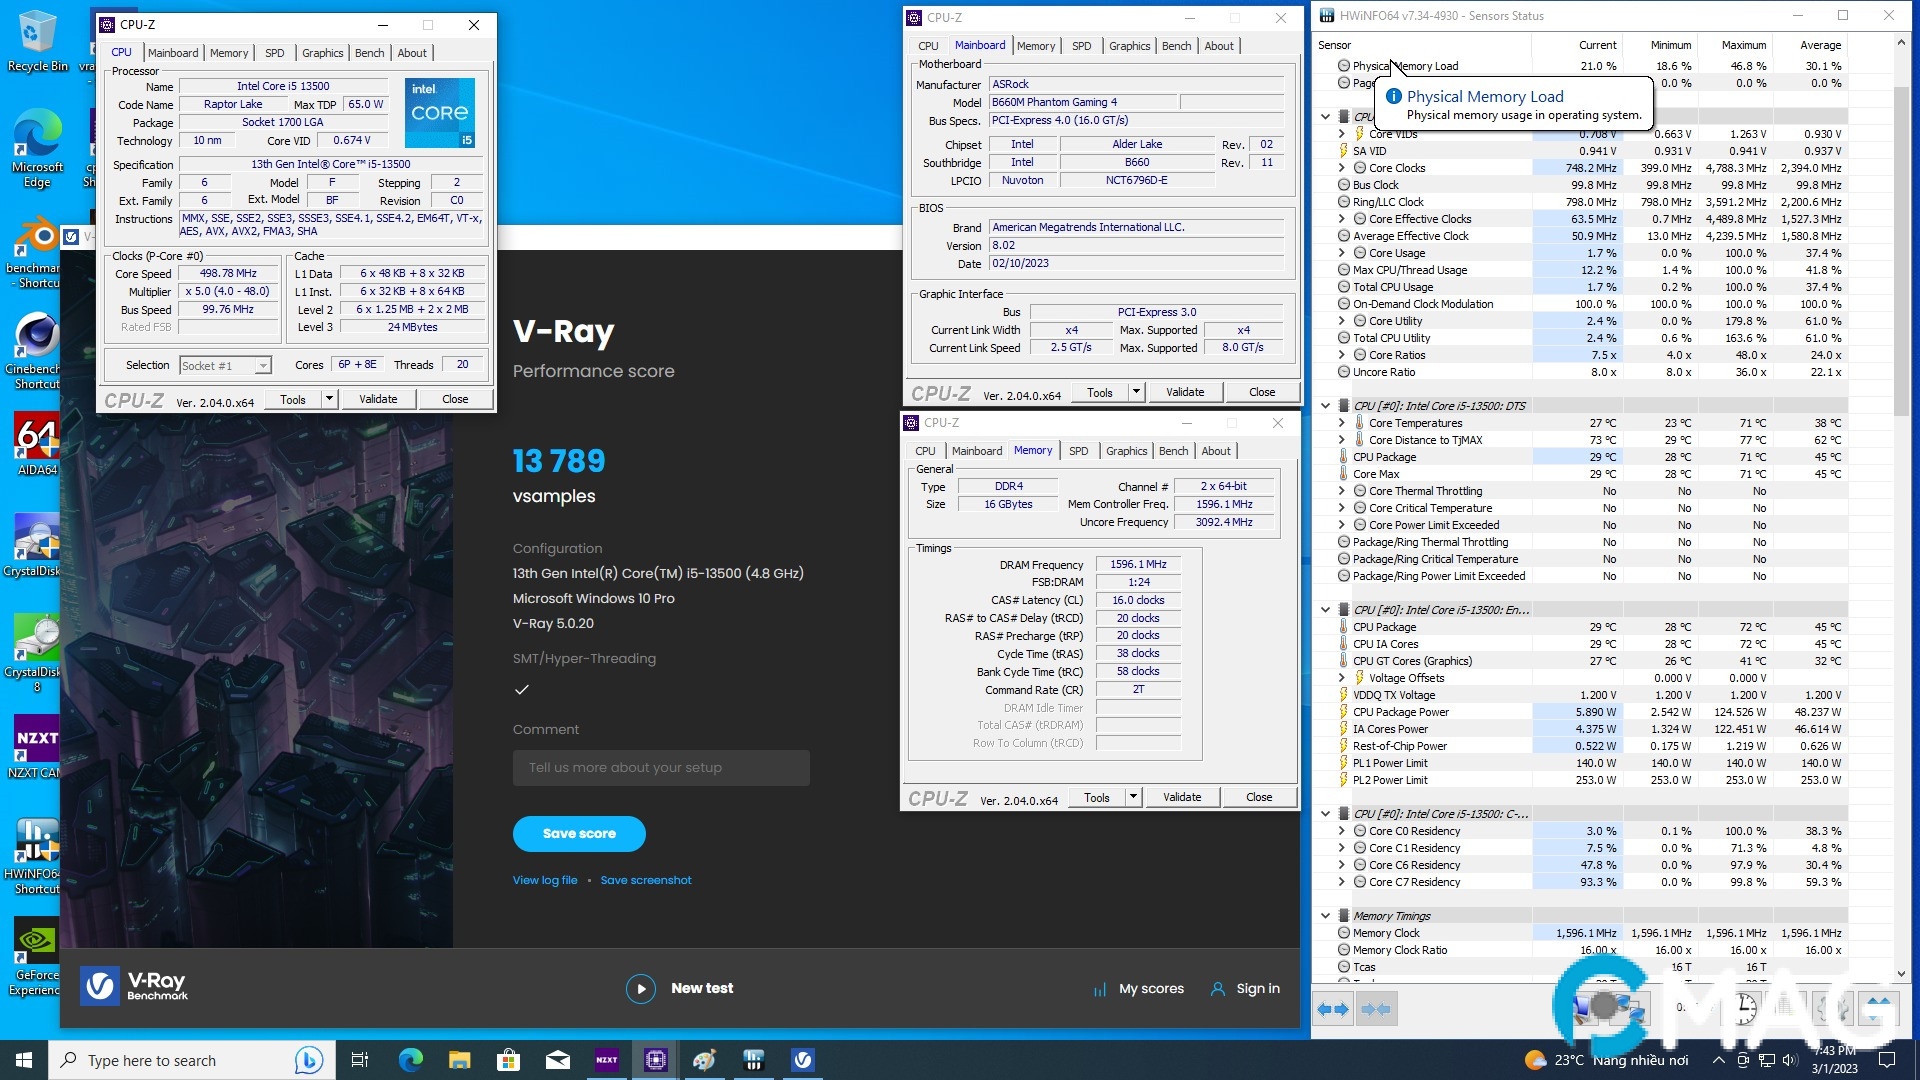Open the View log file link

545,881
